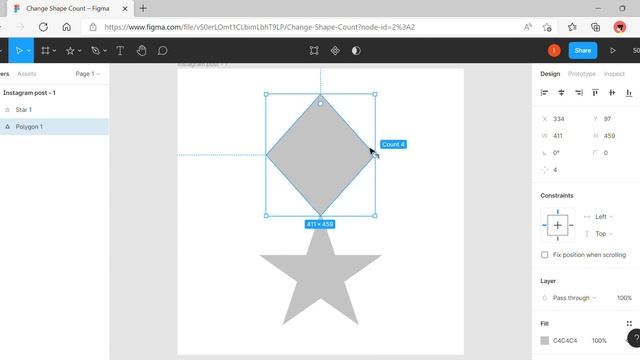This screenshot has width=640, height=360.
Task: Click Align vertical centers icon
Action: coord(612,93)
